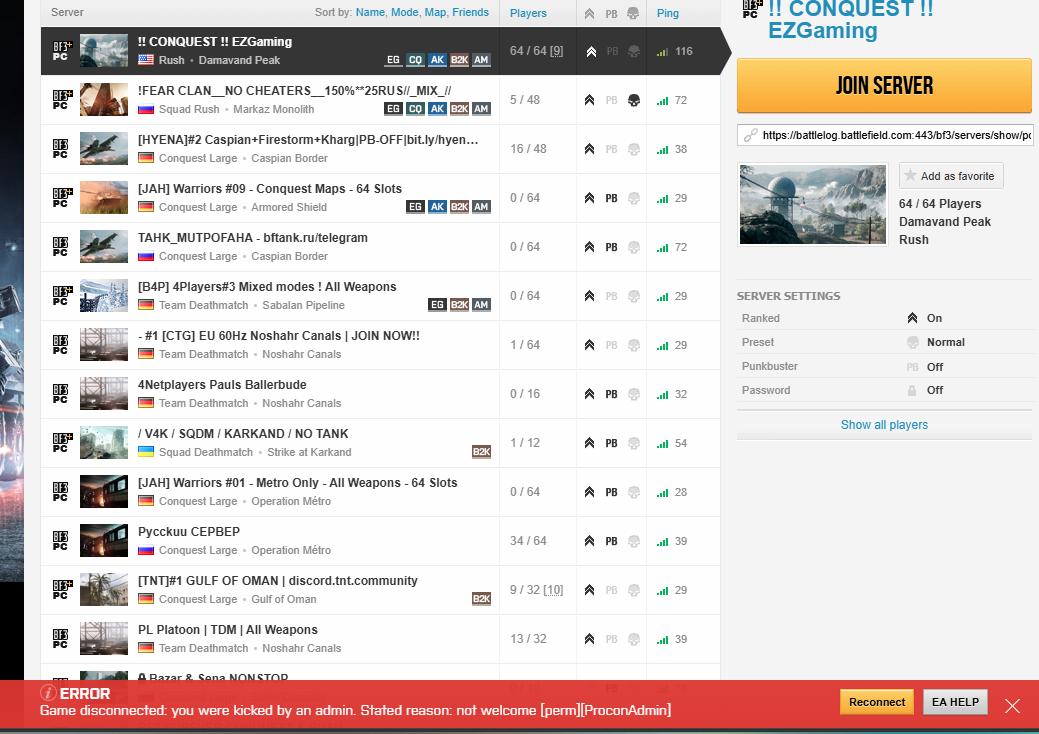Screen dimensions: 1039x734
Task: Click the US flag on EZGaming server row
Action: pos(146,60)
